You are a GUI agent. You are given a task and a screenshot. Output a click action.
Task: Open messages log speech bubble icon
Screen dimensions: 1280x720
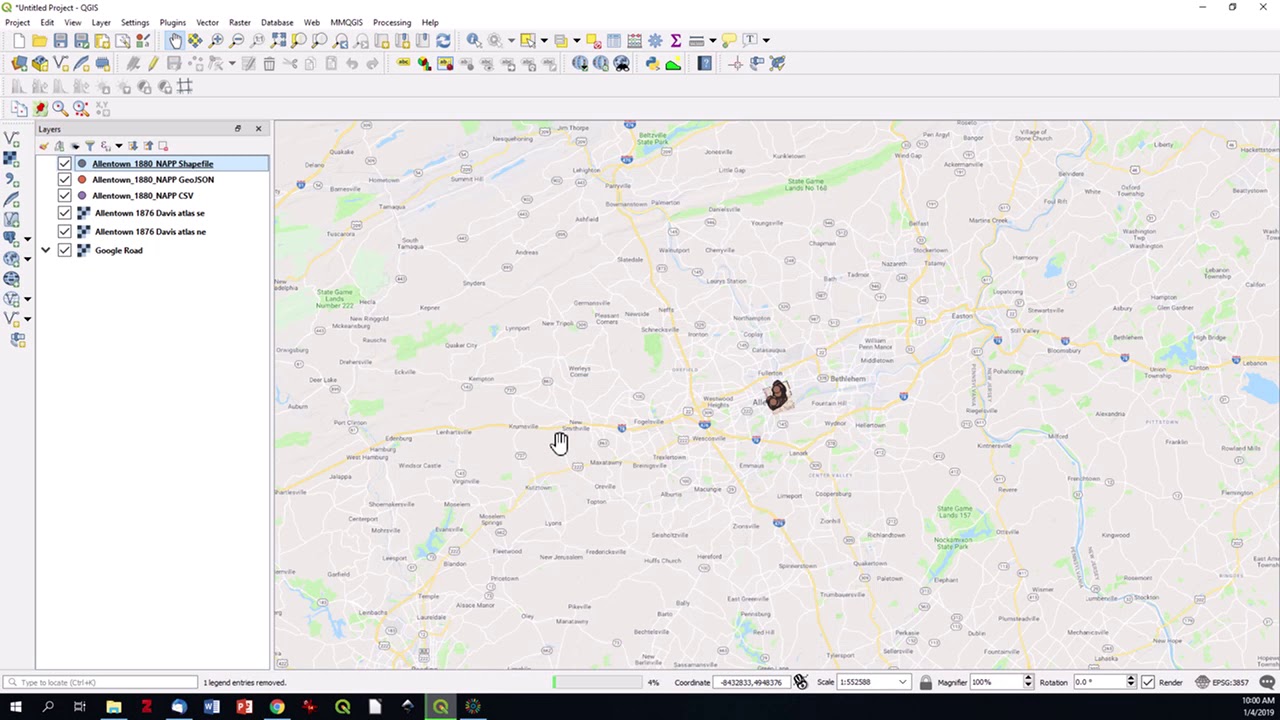(x=1268, y=682)
